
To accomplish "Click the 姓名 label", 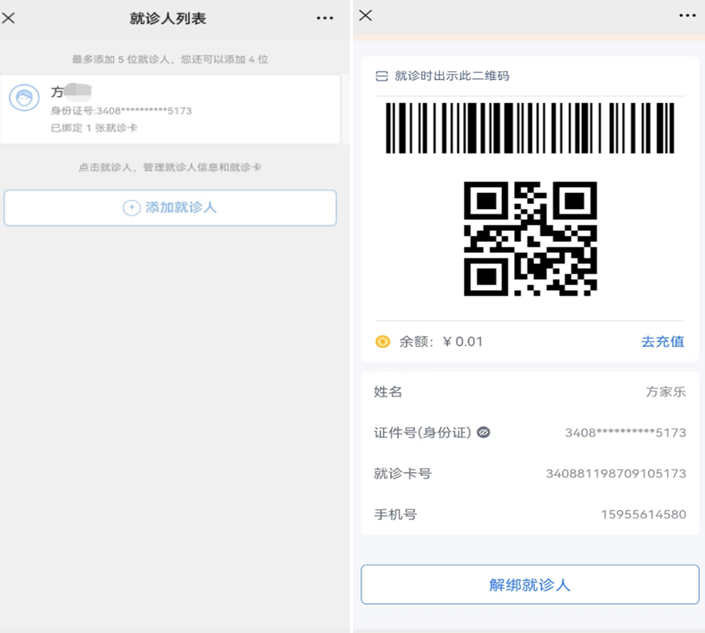I will (x=388, y=392).
